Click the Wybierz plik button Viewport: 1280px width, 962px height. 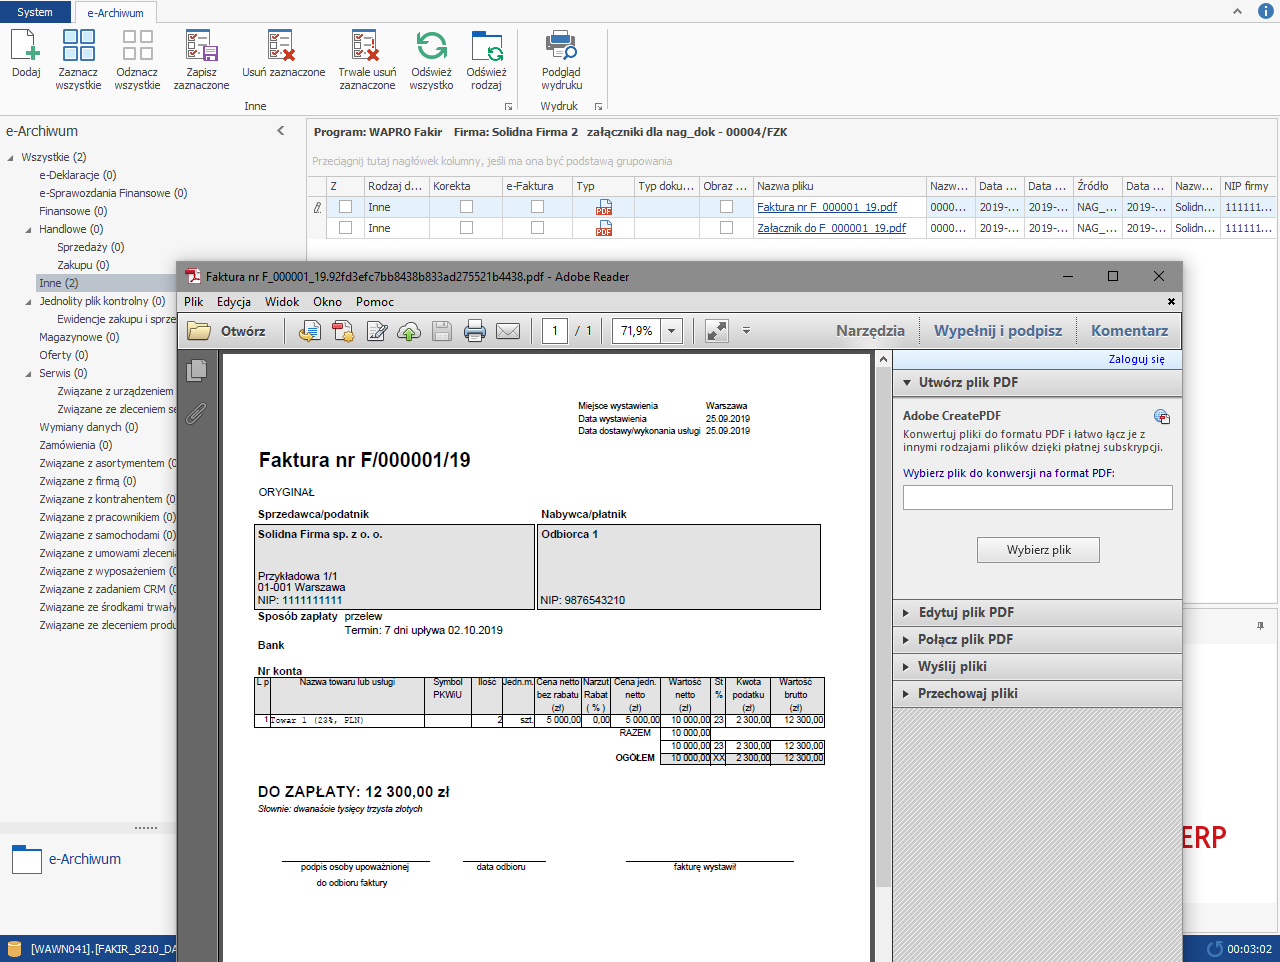(x=1039, y=550)
